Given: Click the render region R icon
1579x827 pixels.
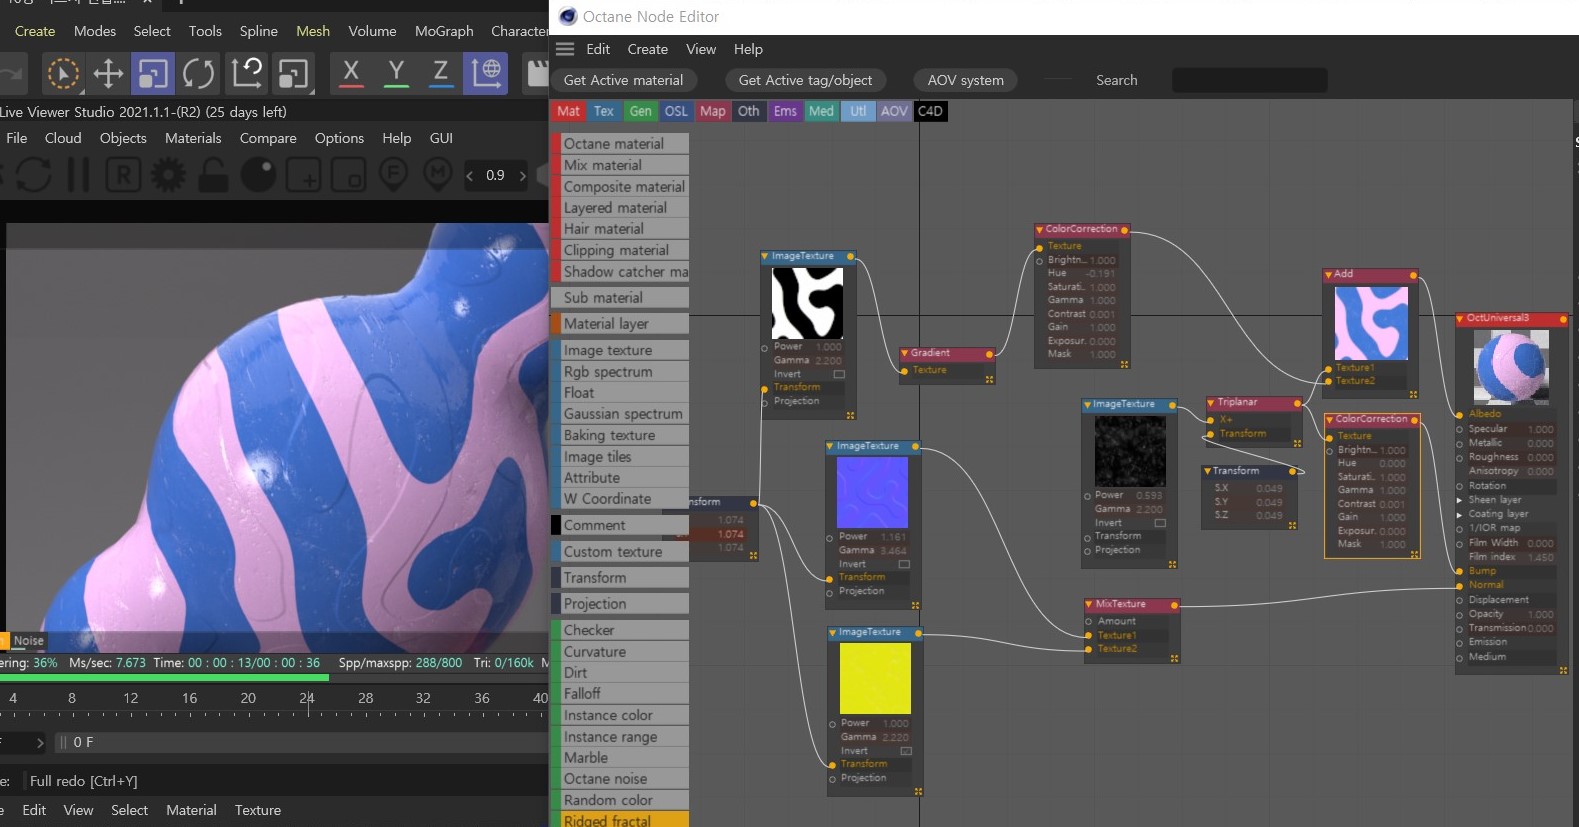Looking at the screenshot, I should click(x=123, y=175).
